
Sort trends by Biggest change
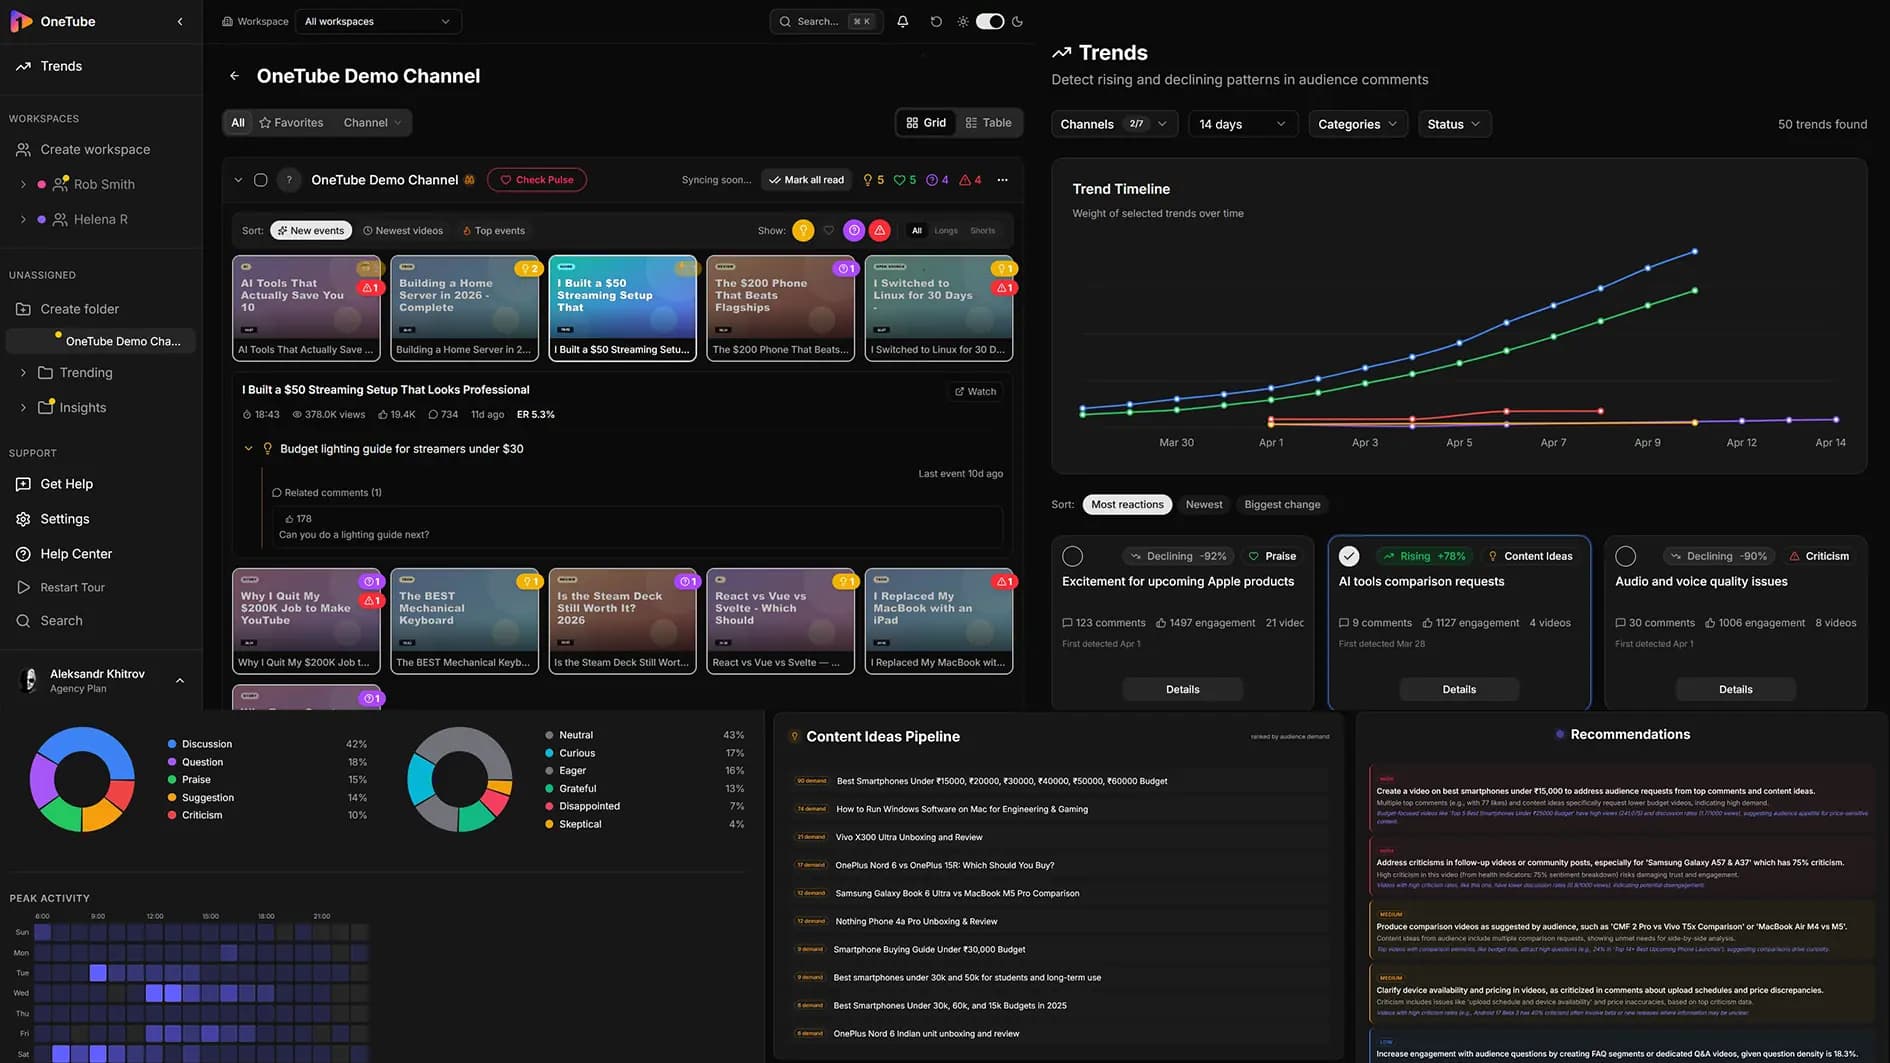[x=1282, y=505]
